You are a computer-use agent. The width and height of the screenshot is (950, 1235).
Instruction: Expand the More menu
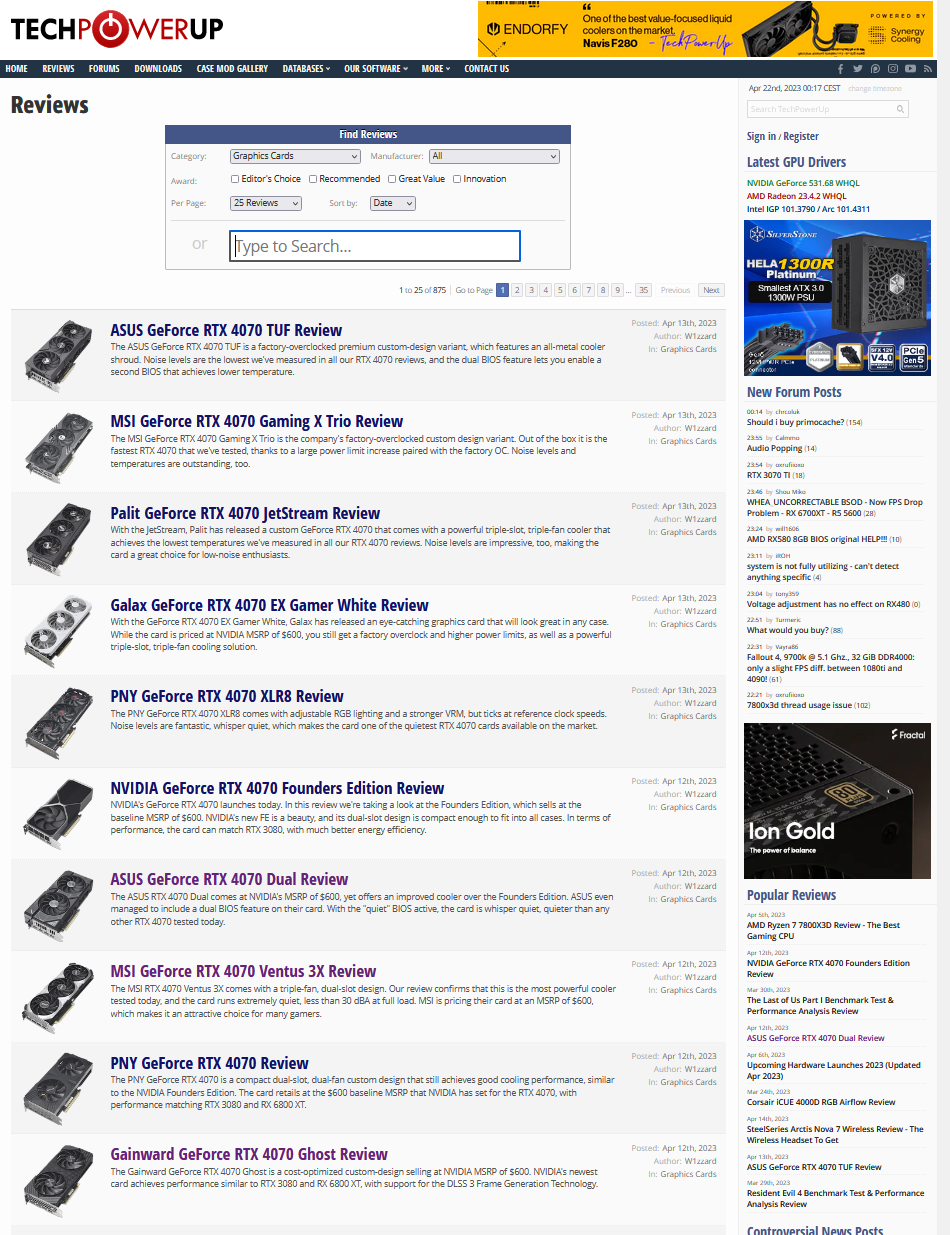(x=436, y=69)
